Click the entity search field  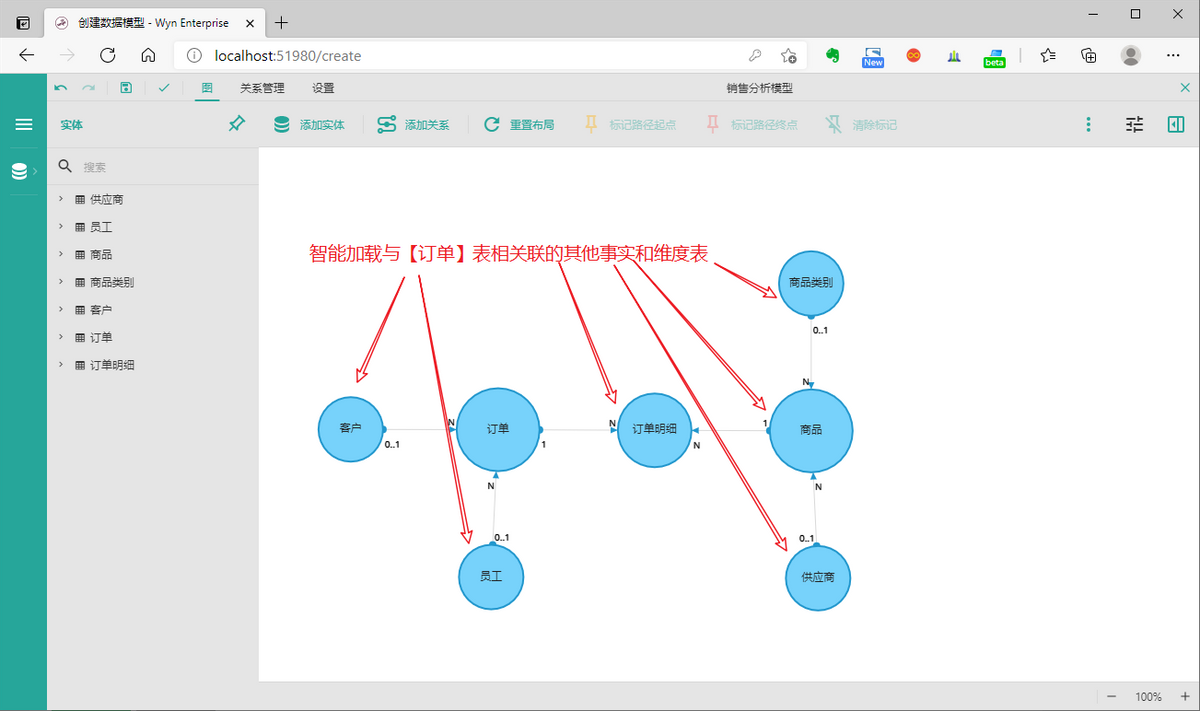pyautogui.click(x=165, y=167)
